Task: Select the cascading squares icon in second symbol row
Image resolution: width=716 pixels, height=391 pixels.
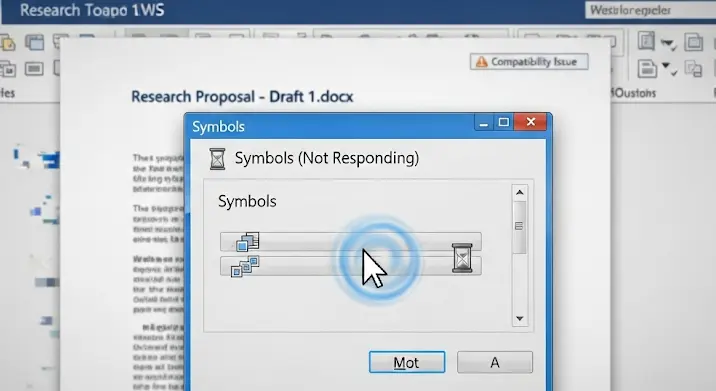Action: tap(245, 266)
